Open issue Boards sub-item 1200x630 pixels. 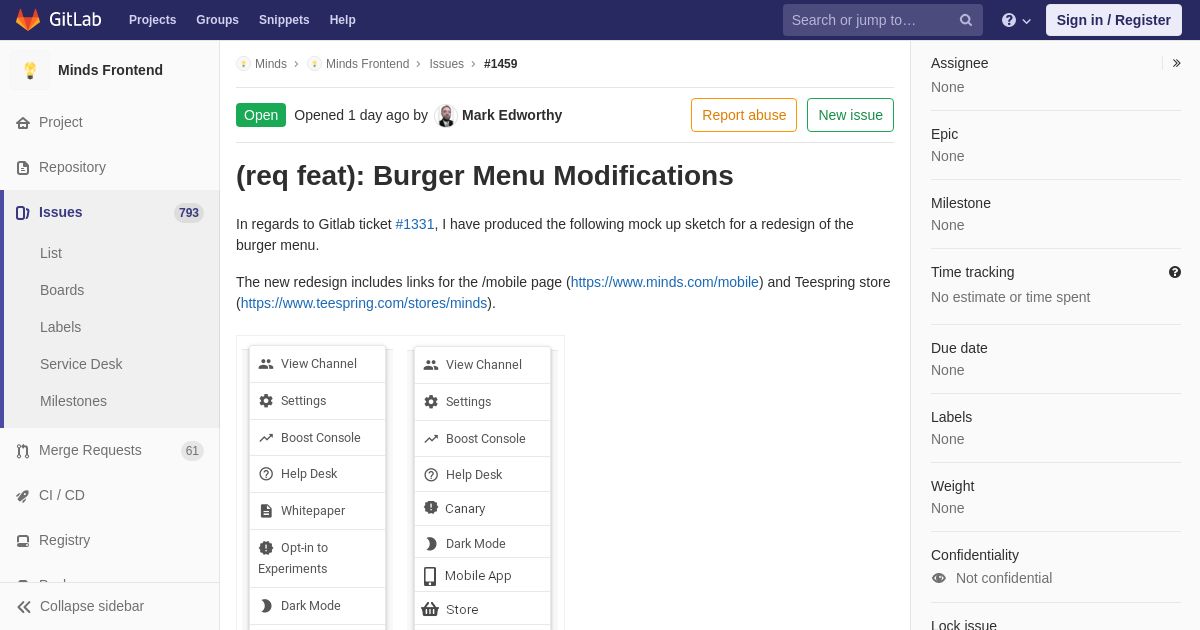(x=62, y=290)
